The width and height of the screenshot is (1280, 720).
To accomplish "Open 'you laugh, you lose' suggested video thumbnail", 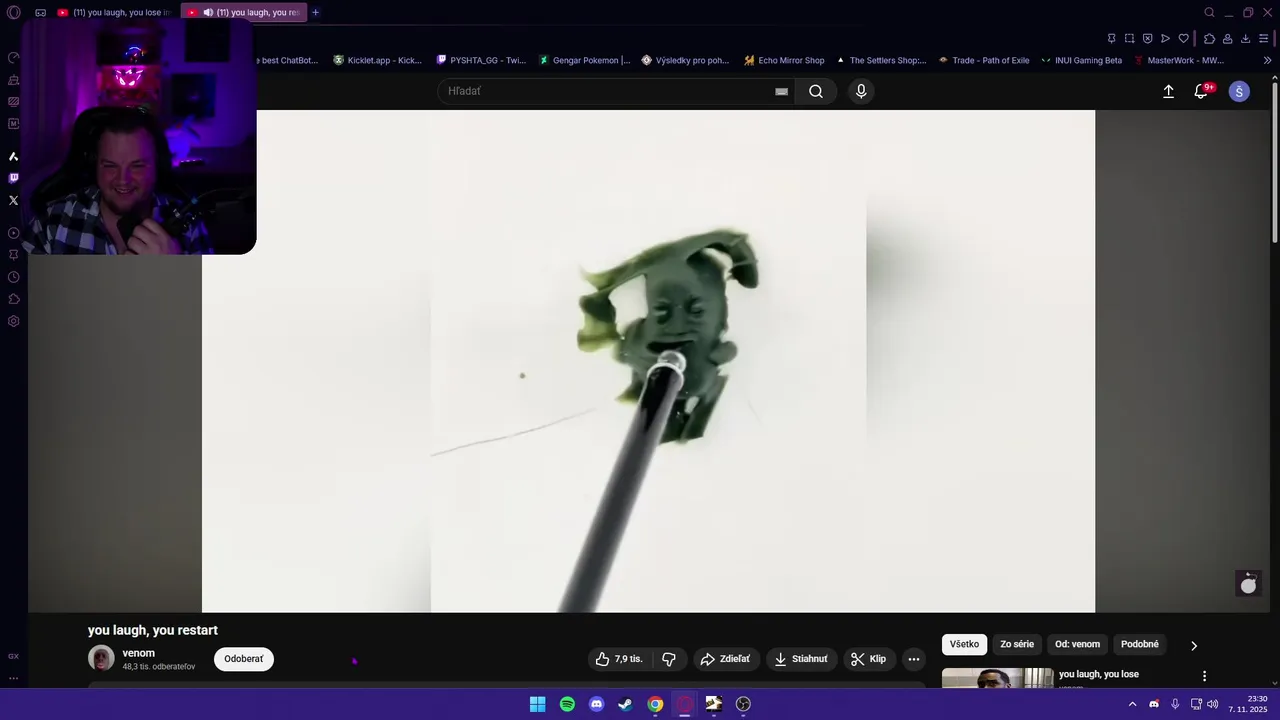I will pyautogui.click(x=998, y=678).
